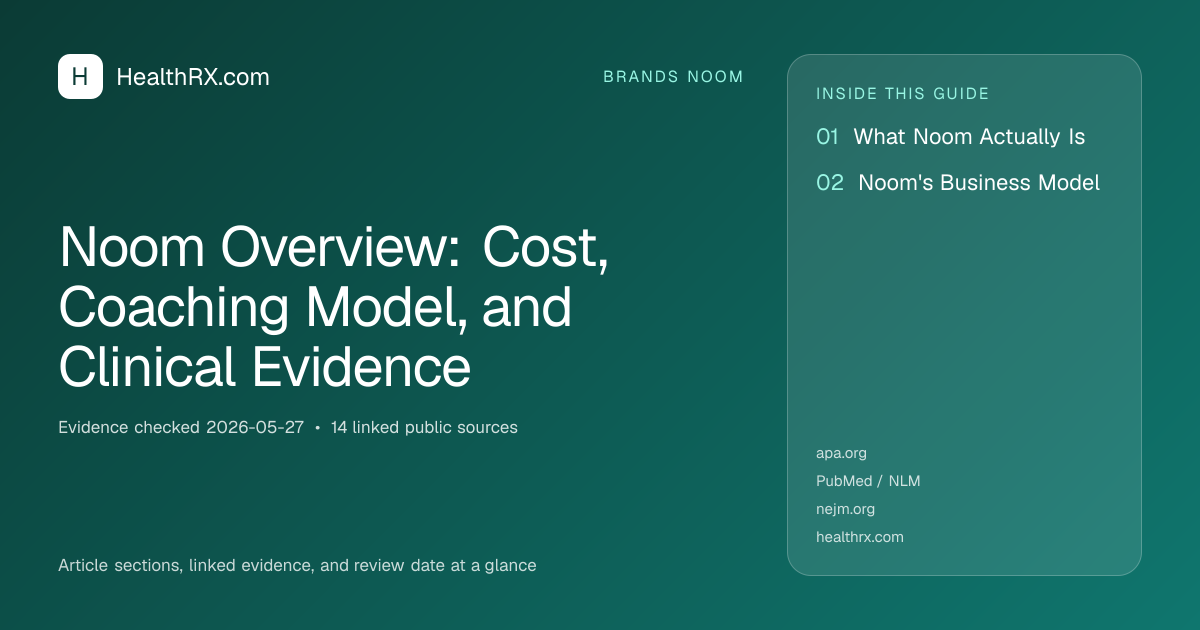Click the HealthRX 'H' logo icon
Viewport: 1200px width, 630px height.
pyautogui.click(x=80, y=76)
